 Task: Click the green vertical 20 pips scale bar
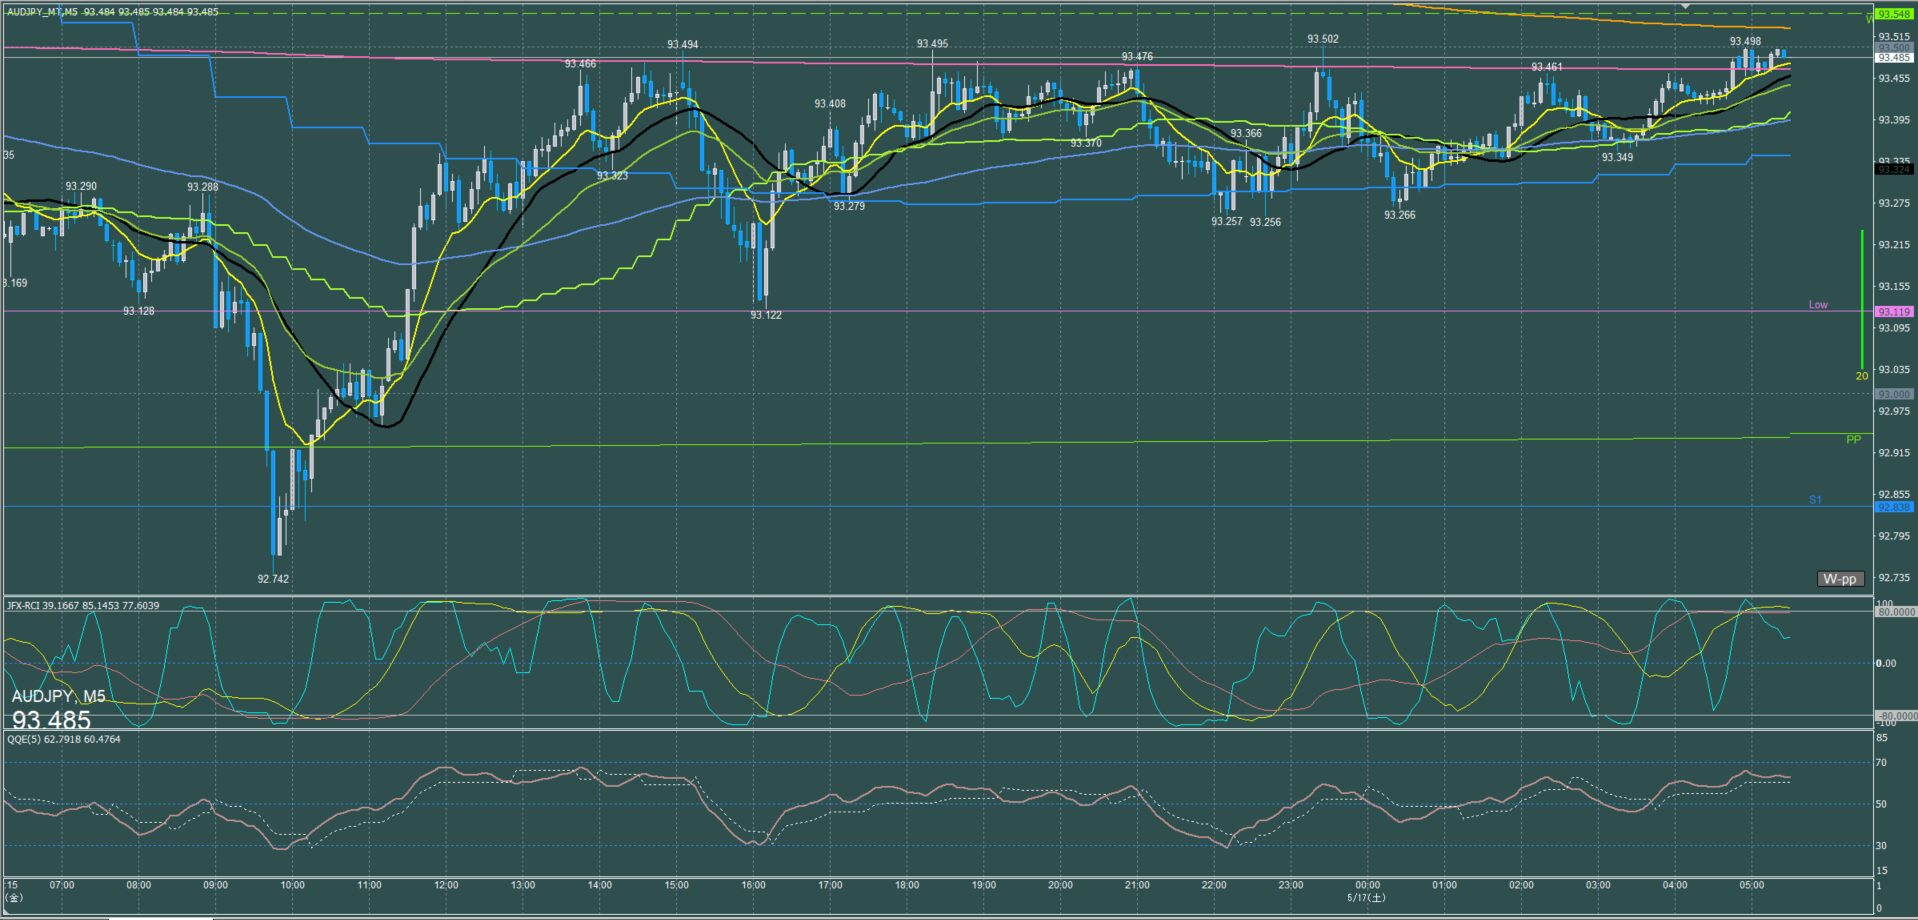[1862, 300]
